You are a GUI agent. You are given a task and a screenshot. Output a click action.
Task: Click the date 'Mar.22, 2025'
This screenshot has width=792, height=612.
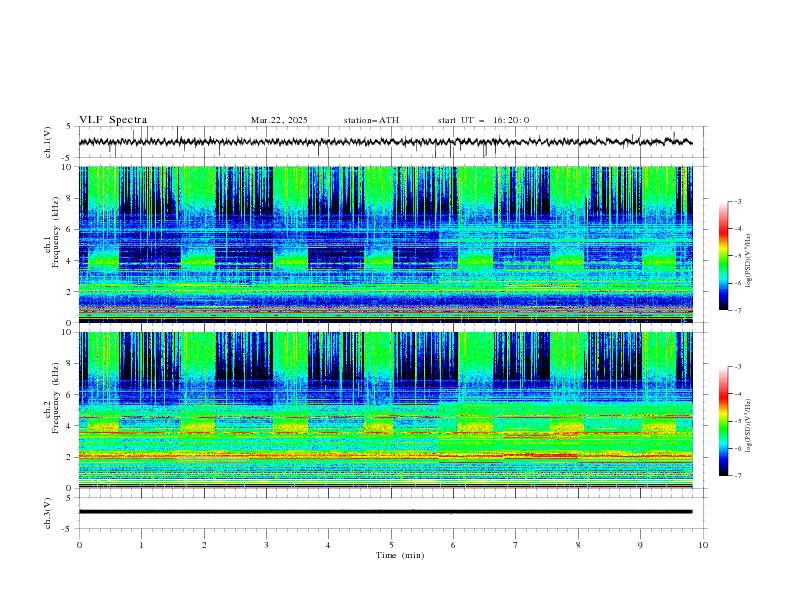[x=279, y=120]
